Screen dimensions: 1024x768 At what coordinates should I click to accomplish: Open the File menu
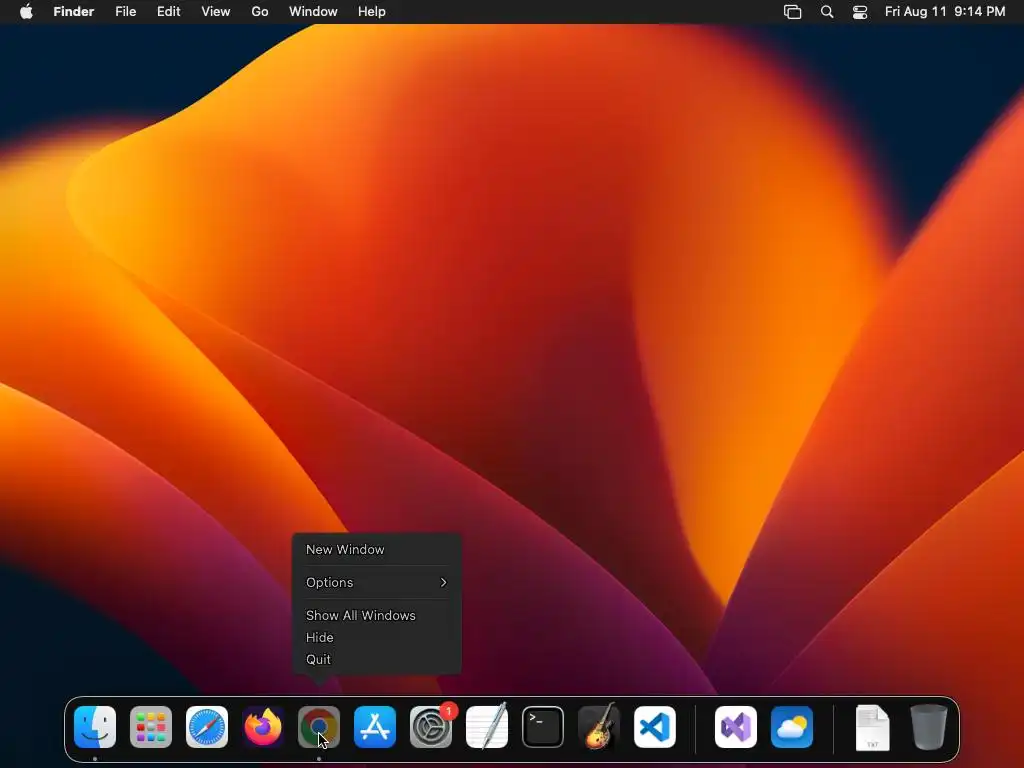(125, 12)
